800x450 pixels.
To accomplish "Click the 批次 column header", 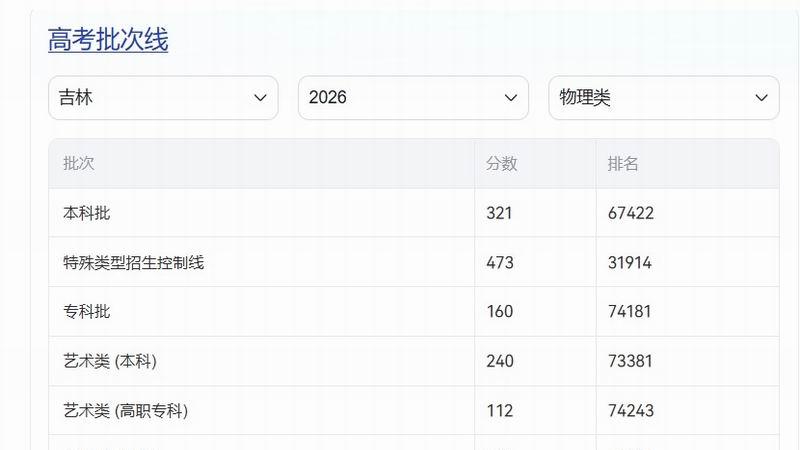I will pos(79,163).
